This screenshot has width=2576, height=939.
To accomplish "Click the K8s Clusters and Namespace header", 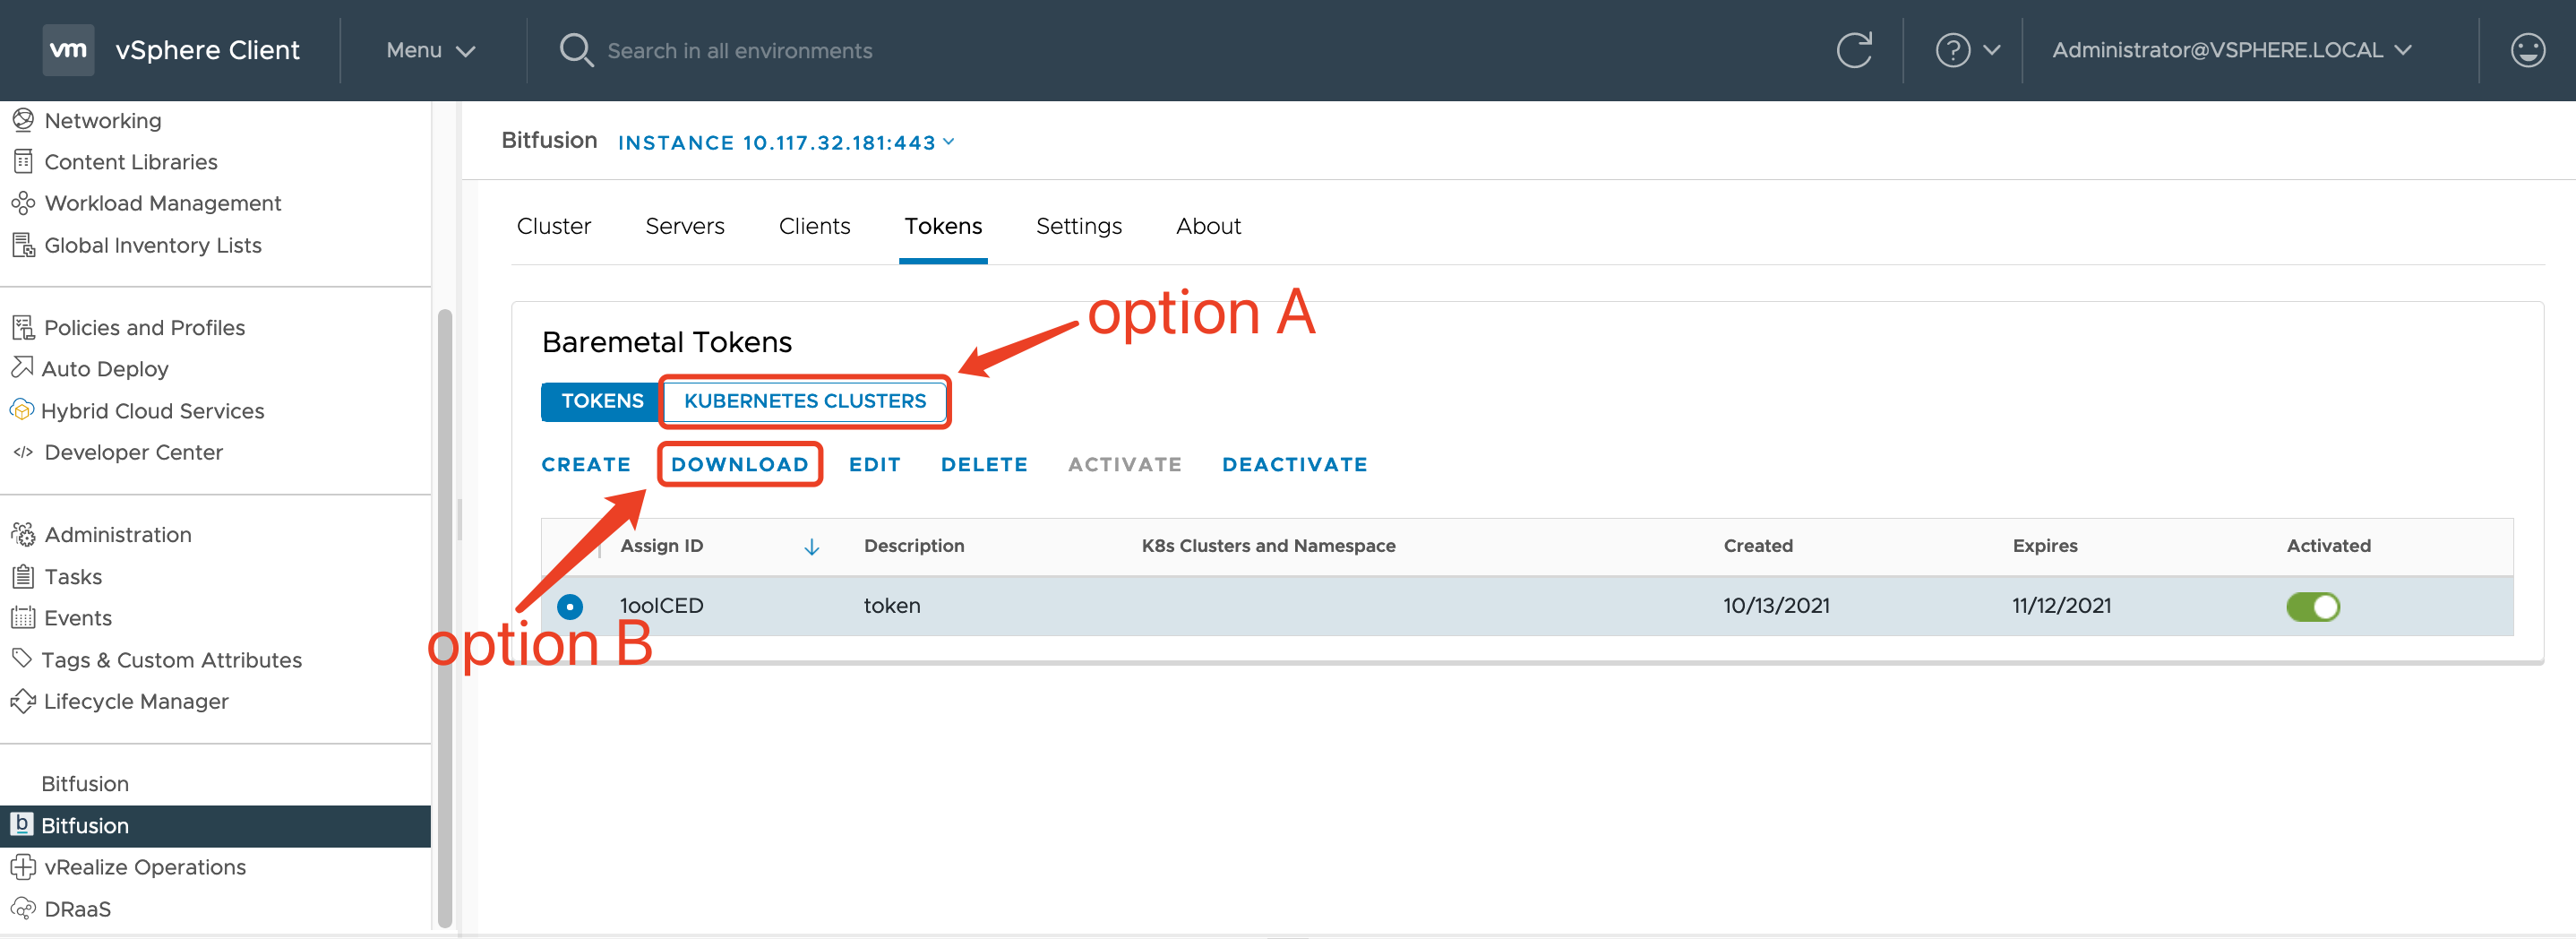I will point(1268,546).
